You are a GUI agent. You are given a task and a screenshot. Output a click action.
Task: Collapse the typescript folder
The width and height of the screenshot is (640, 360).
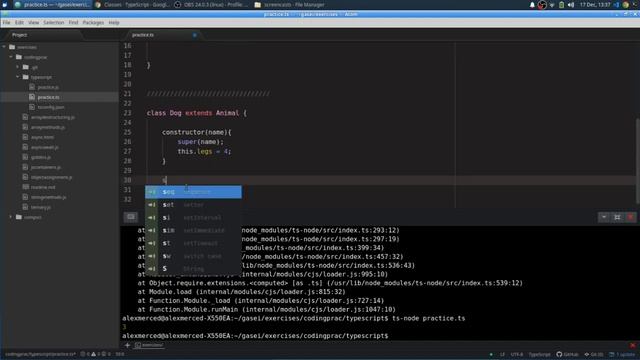[x=18, y=77]
